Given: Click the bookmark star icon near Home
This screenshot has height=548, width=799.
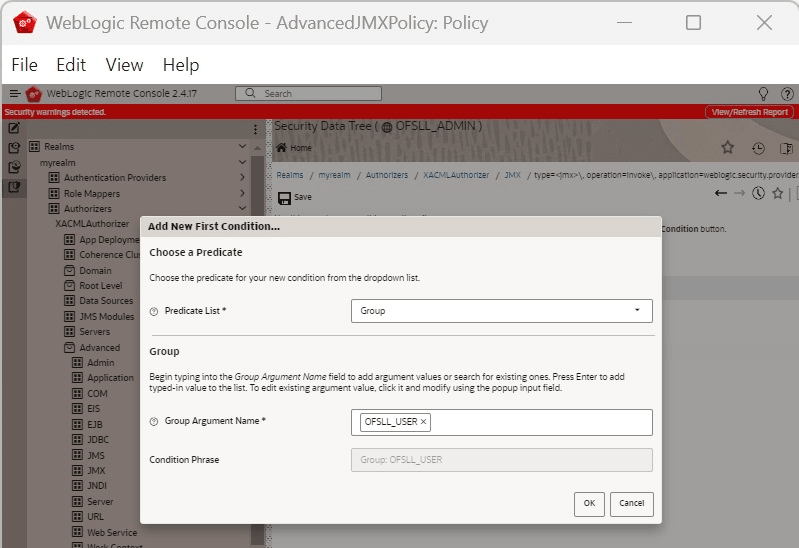Looking at the screenshot, I should (728, 148).
